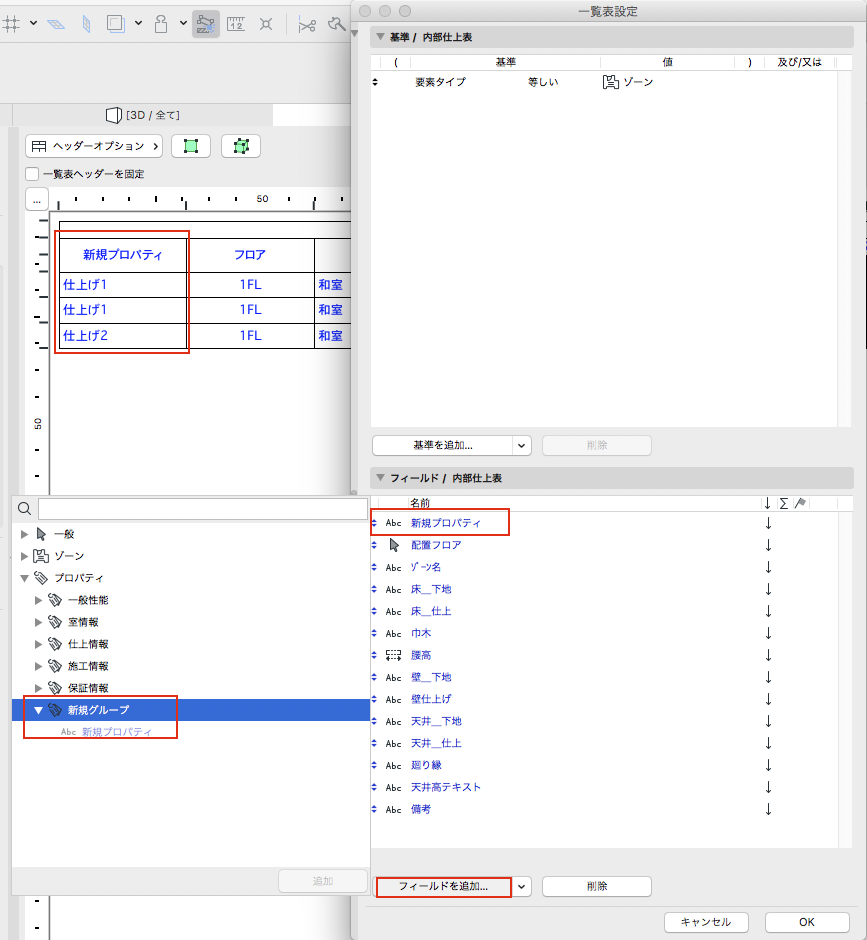Open the 基準を追加 dropdown arrow
Screen dimensions: 867x940
click(x=521, y=445)
